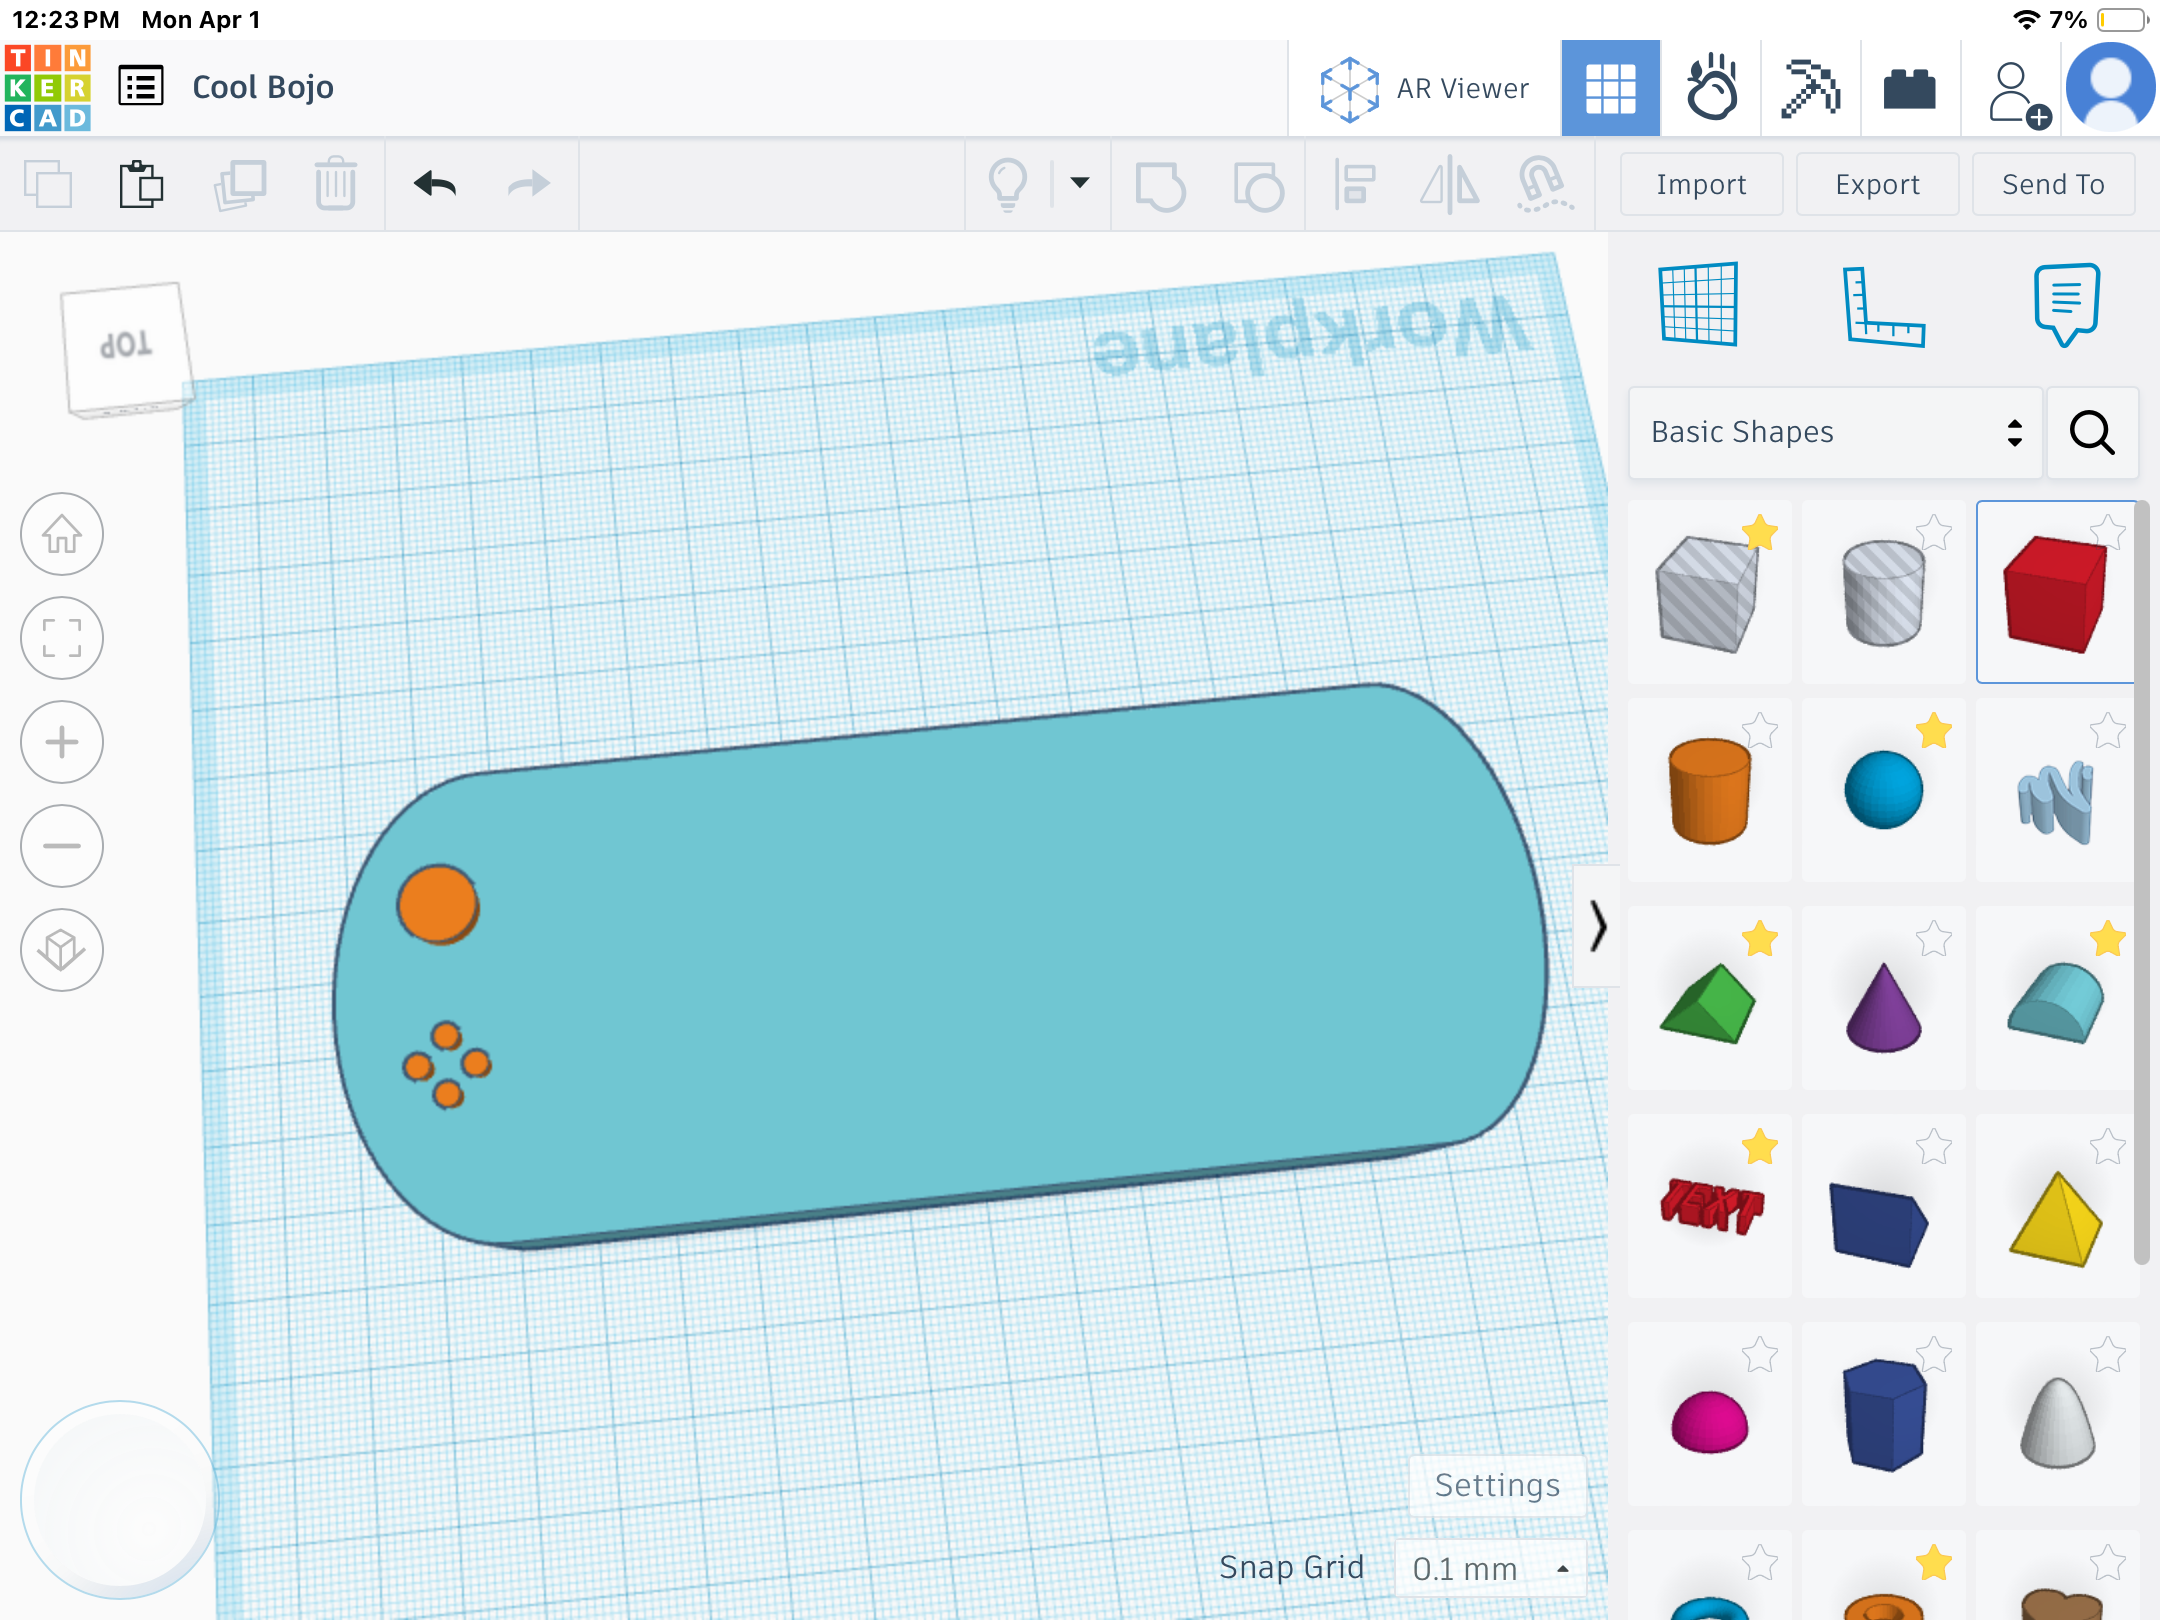Image resolution: width=2160 pixels, height=1620 pixels.
Task: Click the Paste clipboard tool
Action: 141,184
